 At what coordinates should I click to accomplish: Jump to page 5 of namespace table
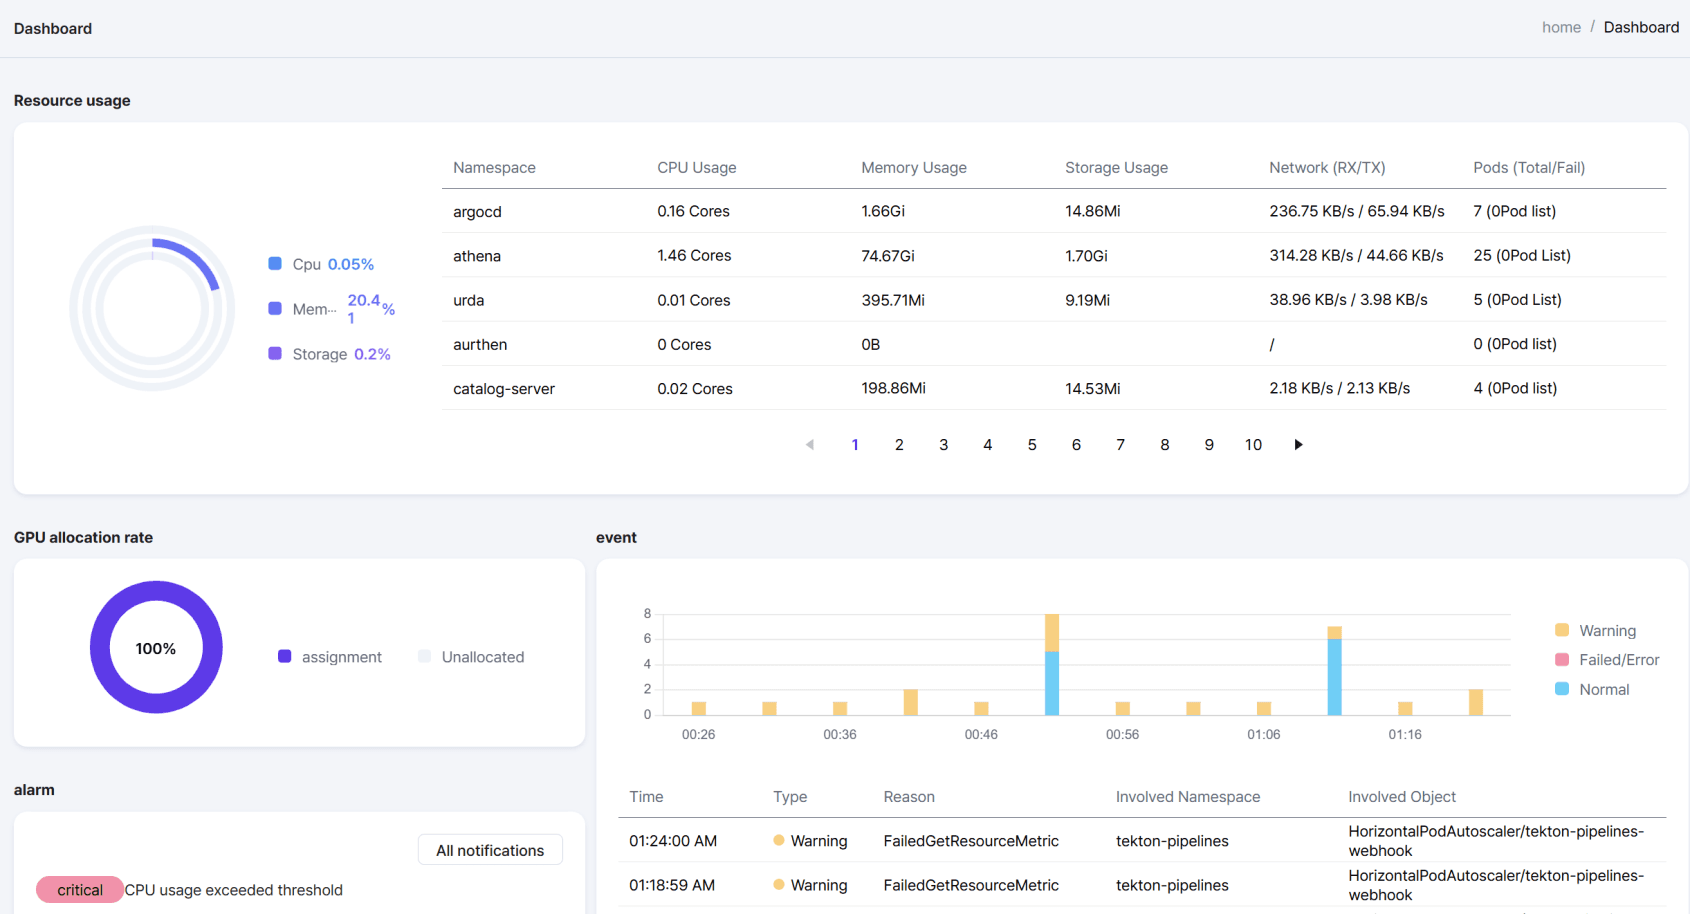tap(1032, 445)
